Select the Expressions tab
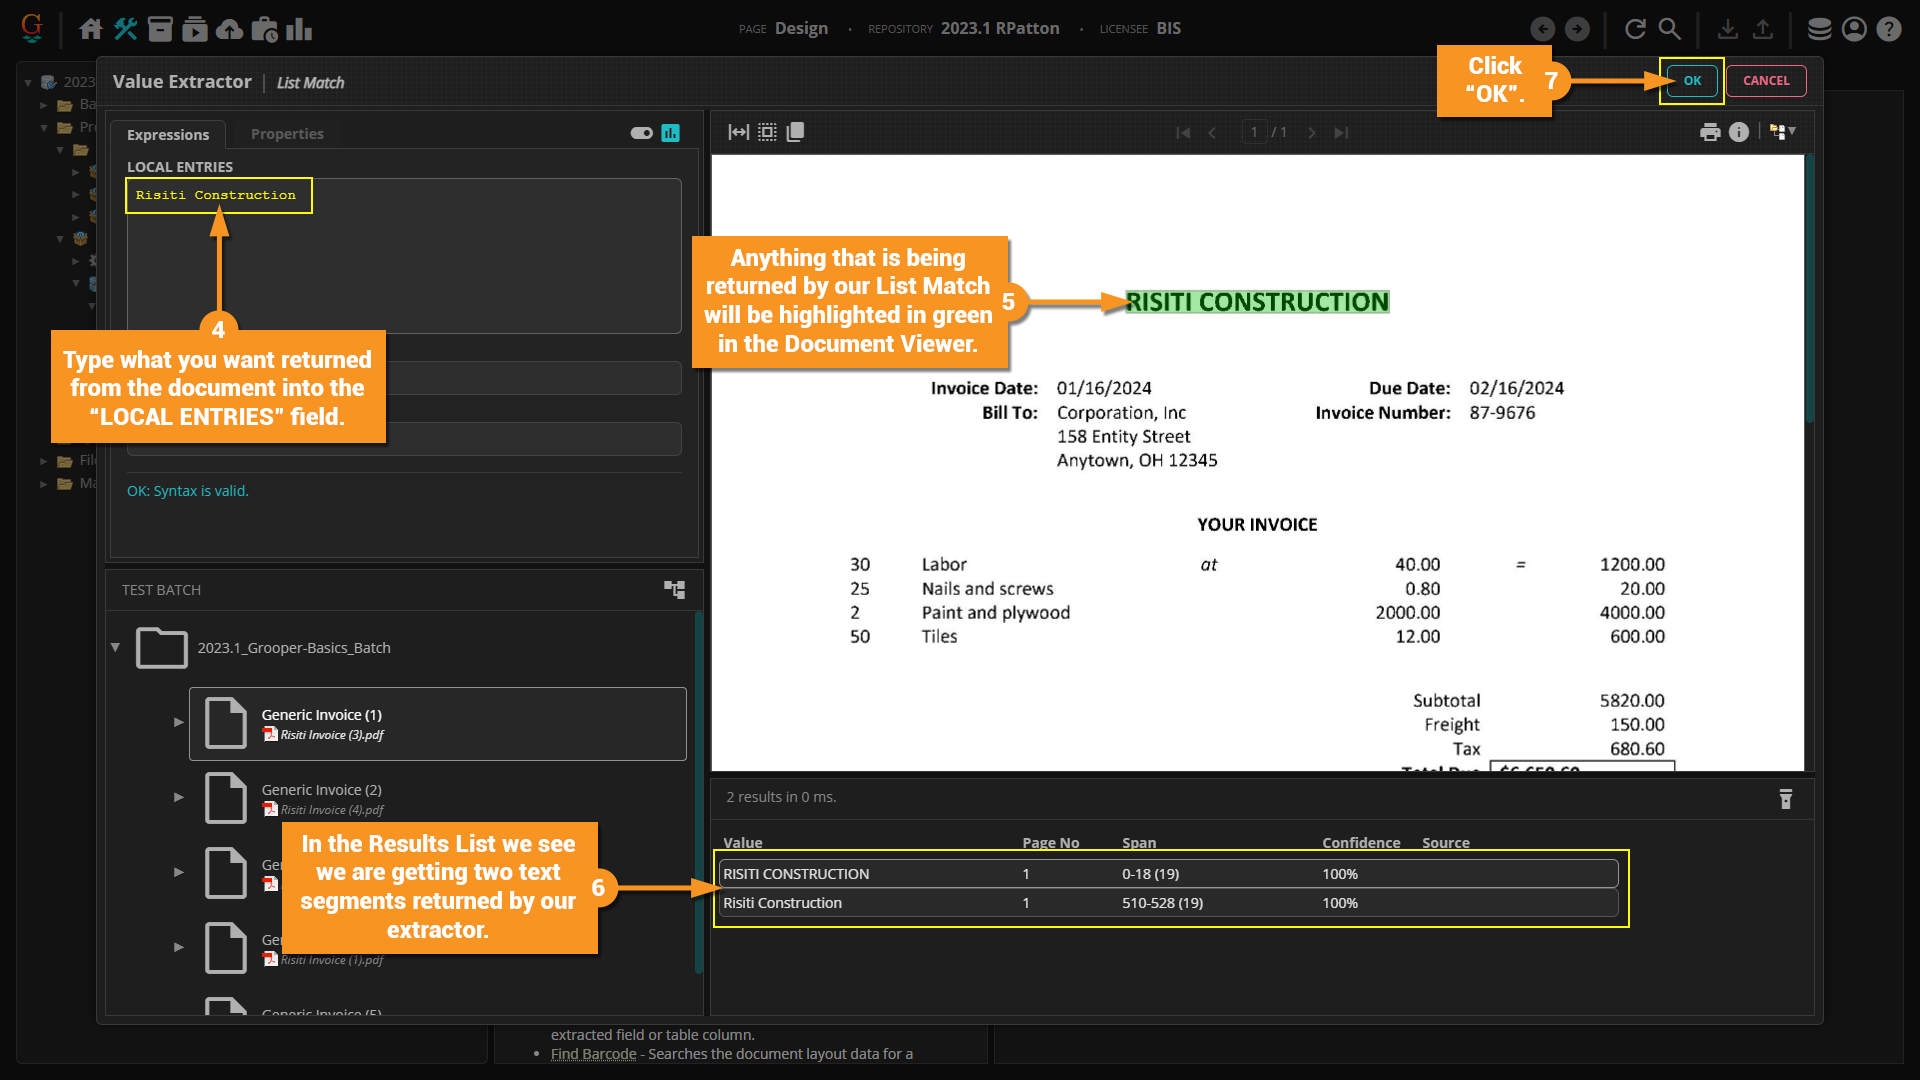This screenshot has width=1920, height=1080. [x=168, y=135]
